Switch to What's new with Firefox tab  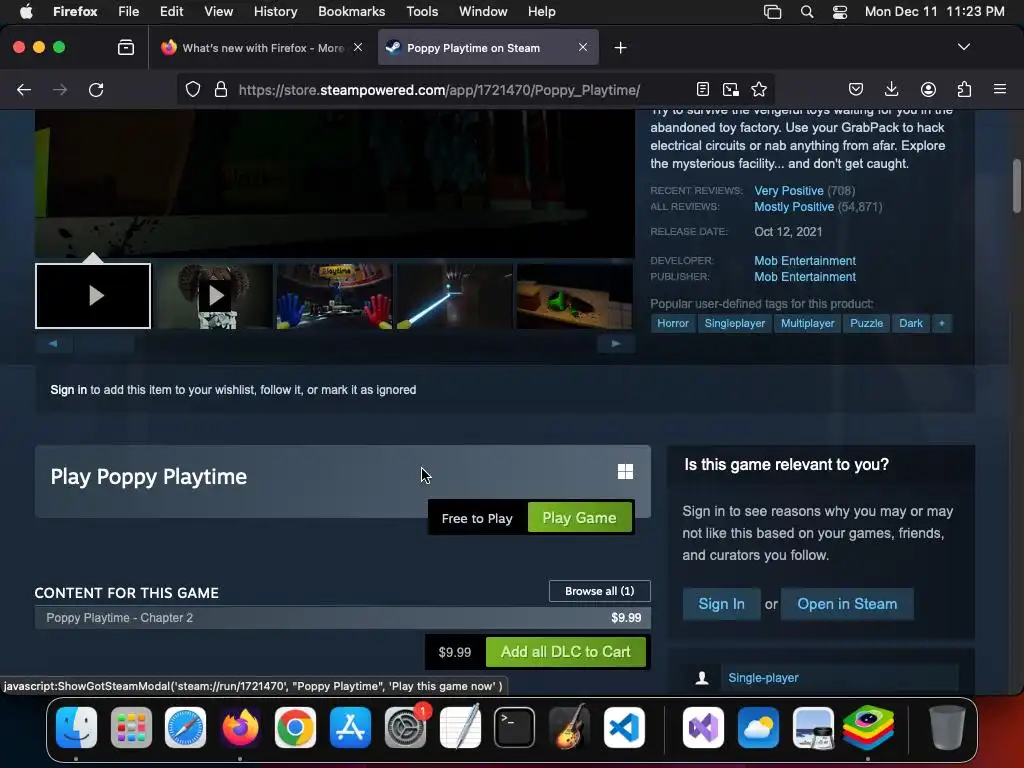(x=262, y=48)
